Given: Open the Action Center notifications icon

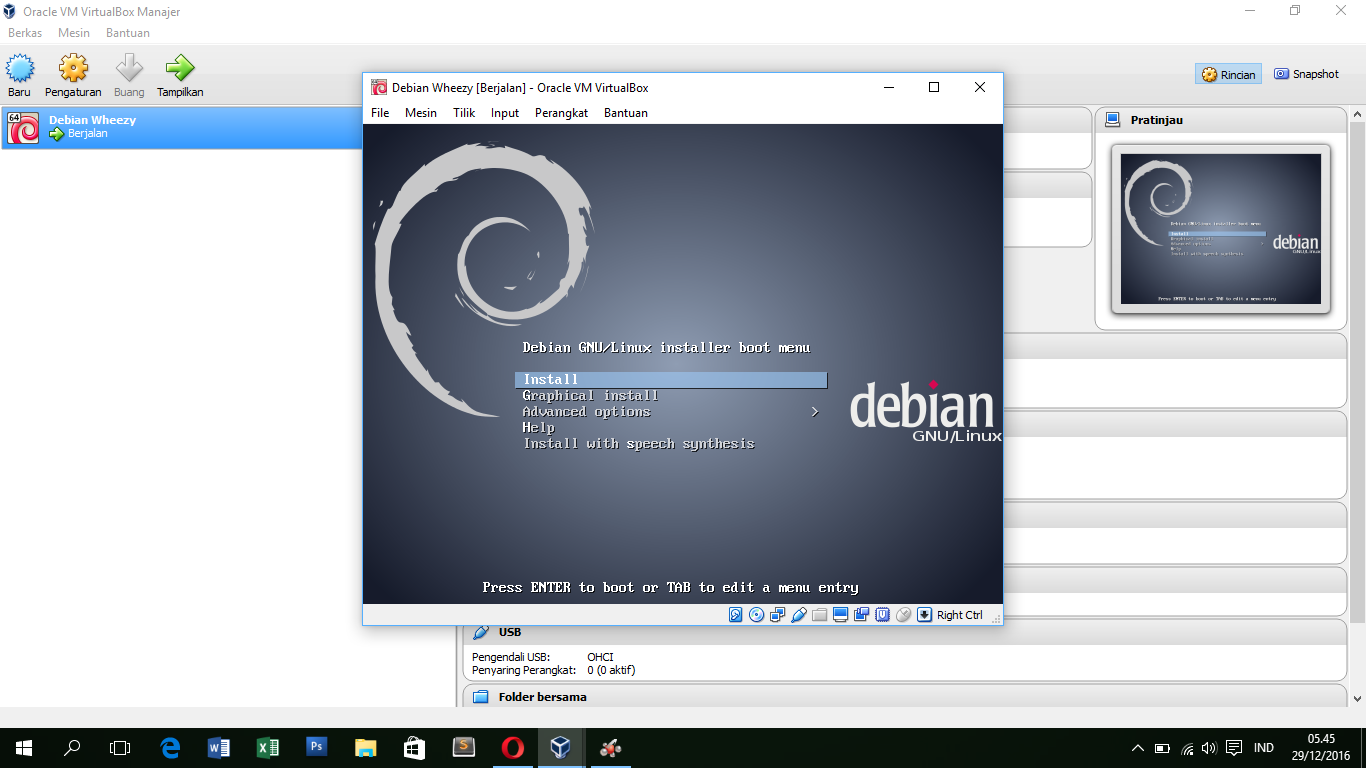Looking at the screenshot, I should [1234, 748].
